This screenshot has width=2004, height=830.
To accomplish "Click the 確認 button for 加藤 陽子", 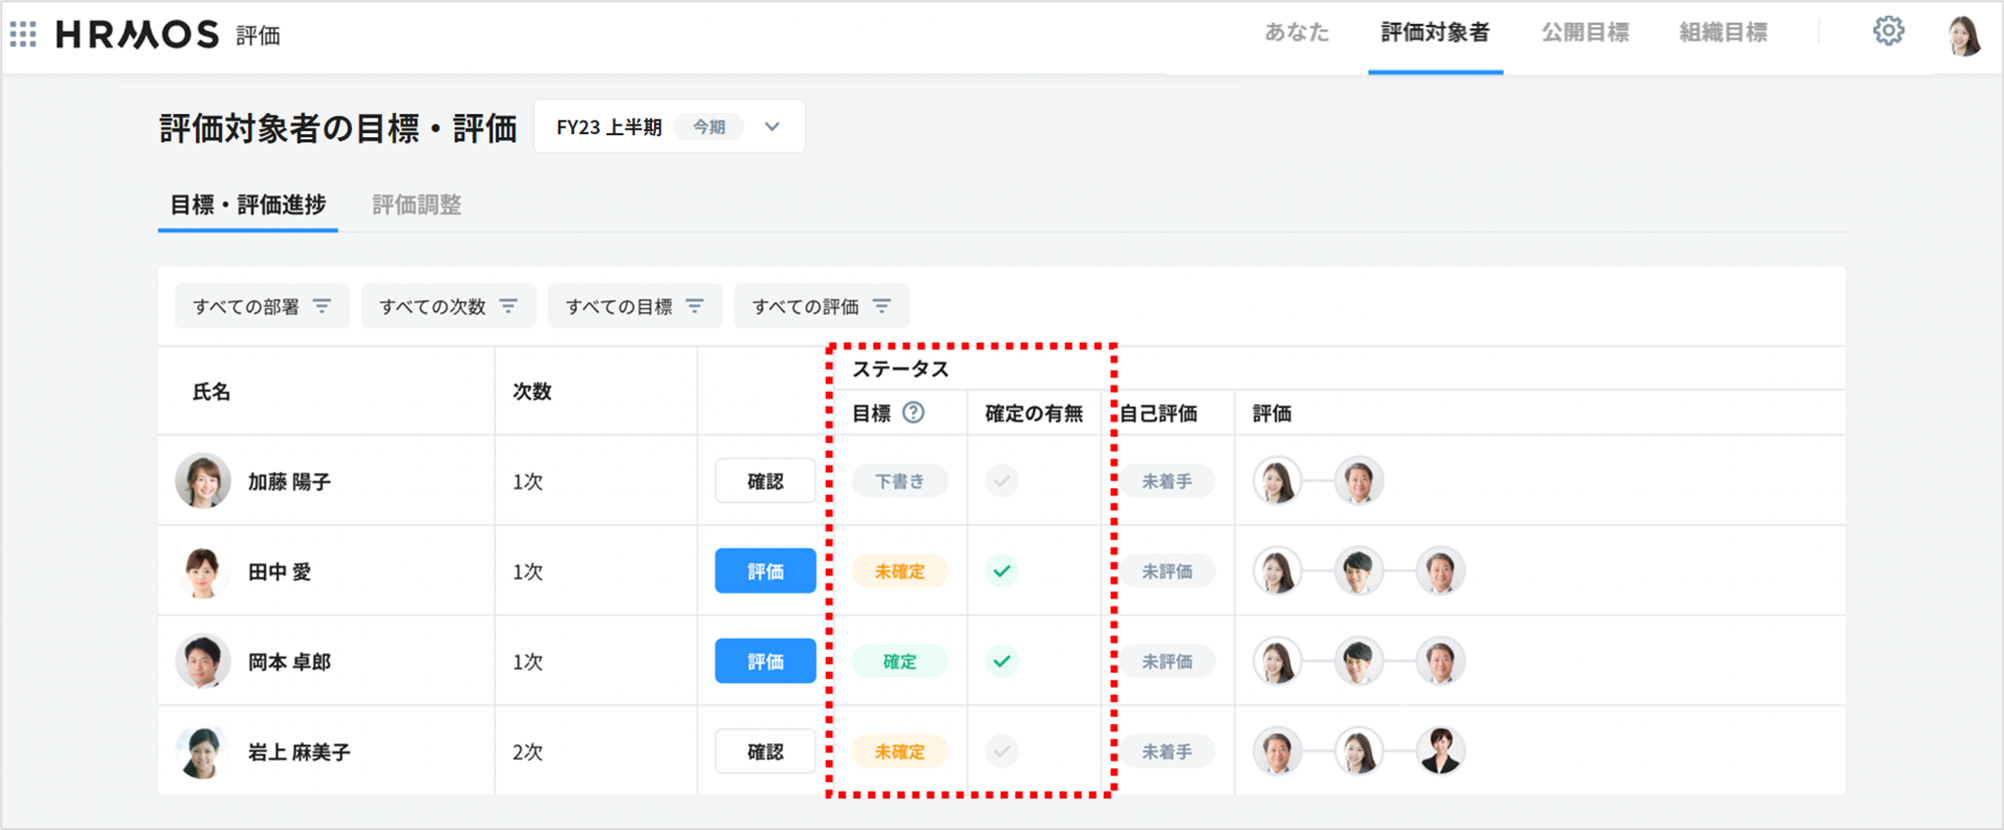I will (765, 481).
